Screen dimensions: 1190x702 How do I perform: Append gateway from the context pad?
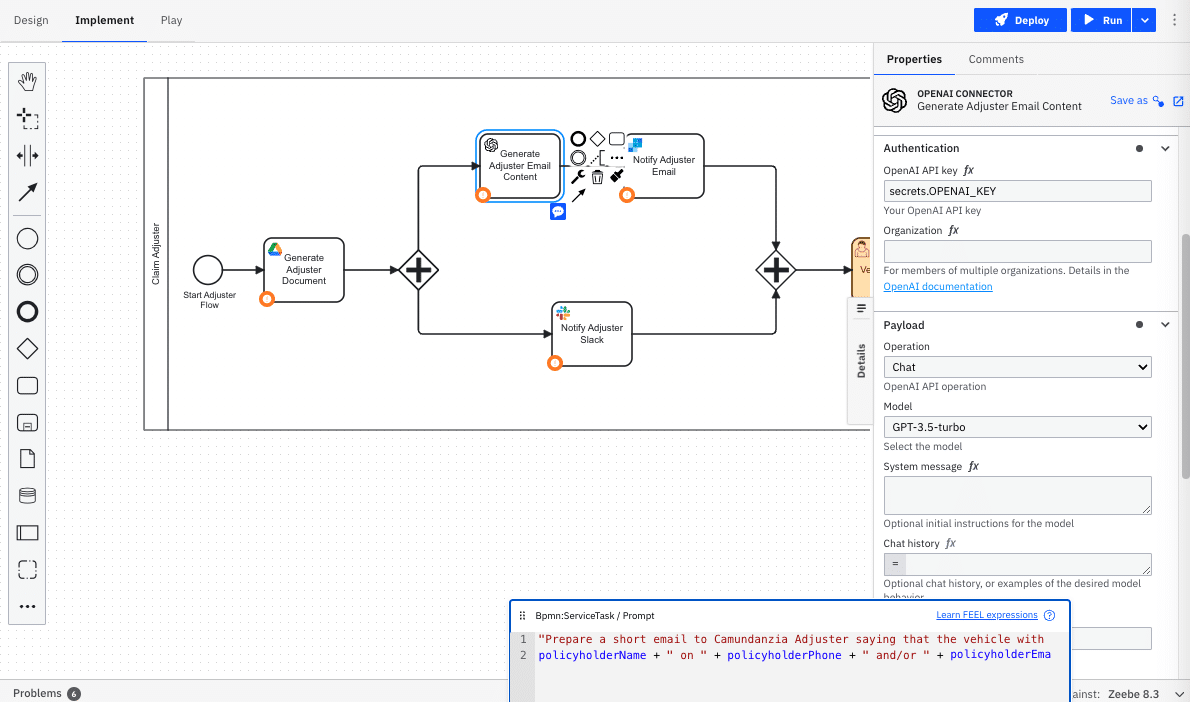(x=597, y=139)
